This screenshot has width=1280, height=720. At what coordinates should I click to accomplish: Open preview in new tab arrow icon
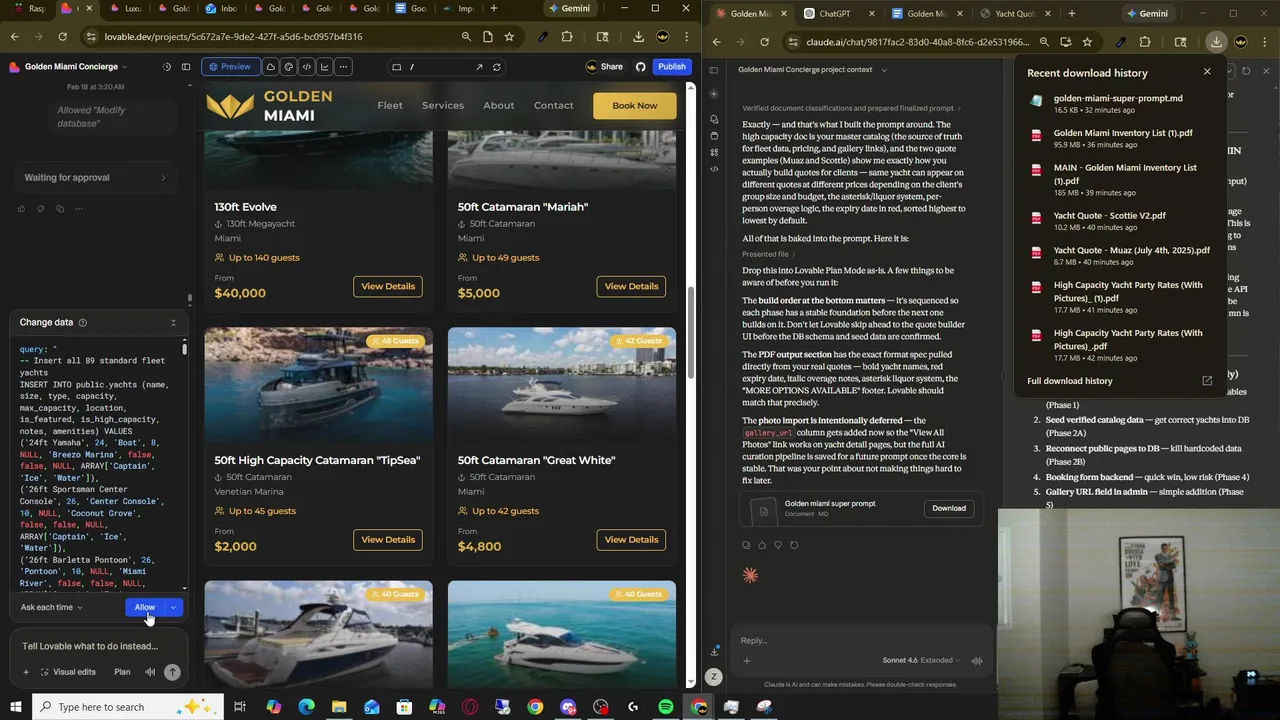[x=479, y=67]
